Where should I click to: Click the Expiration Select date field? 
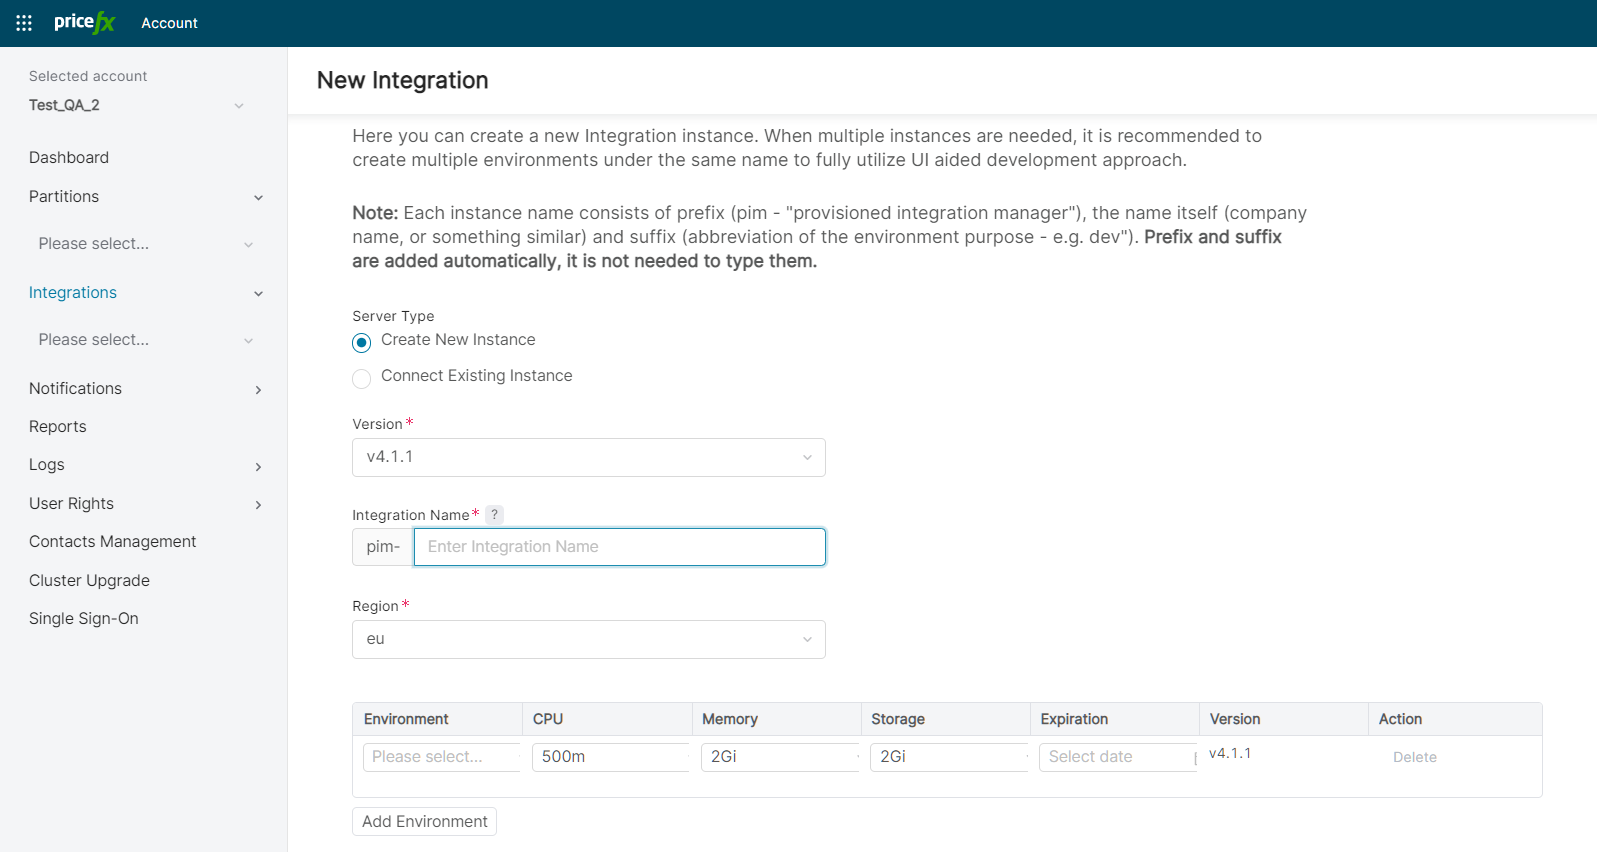pos(1116,757)
